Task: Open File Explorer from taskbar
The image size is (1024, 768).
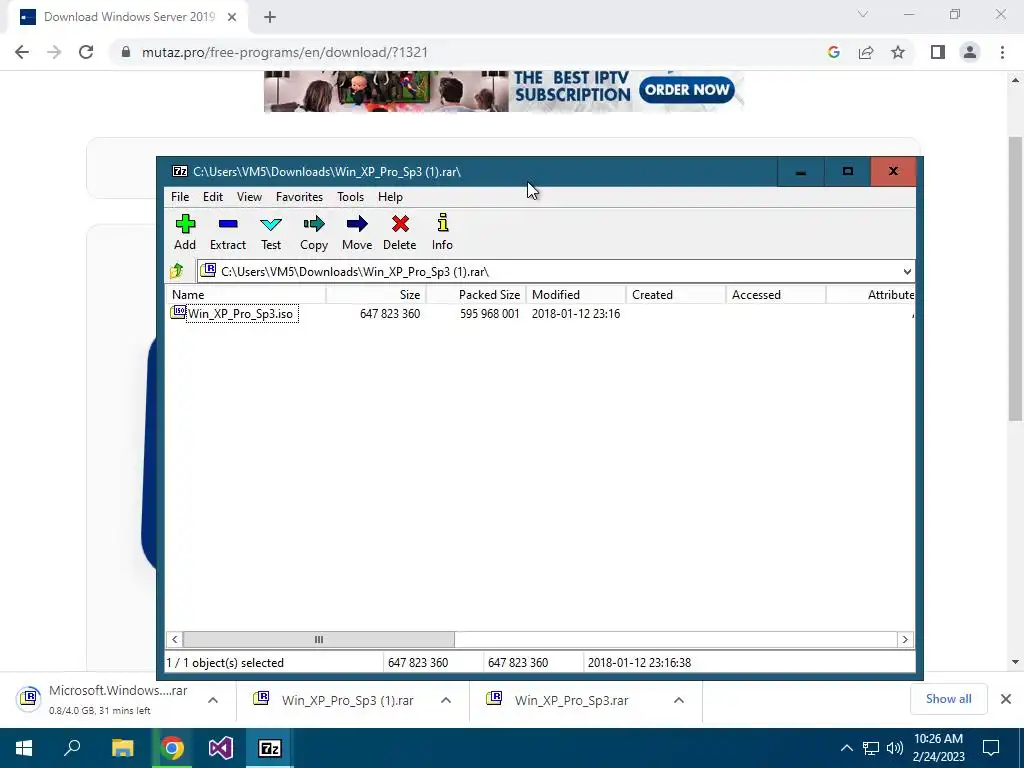Action: (x=122, y=748)
